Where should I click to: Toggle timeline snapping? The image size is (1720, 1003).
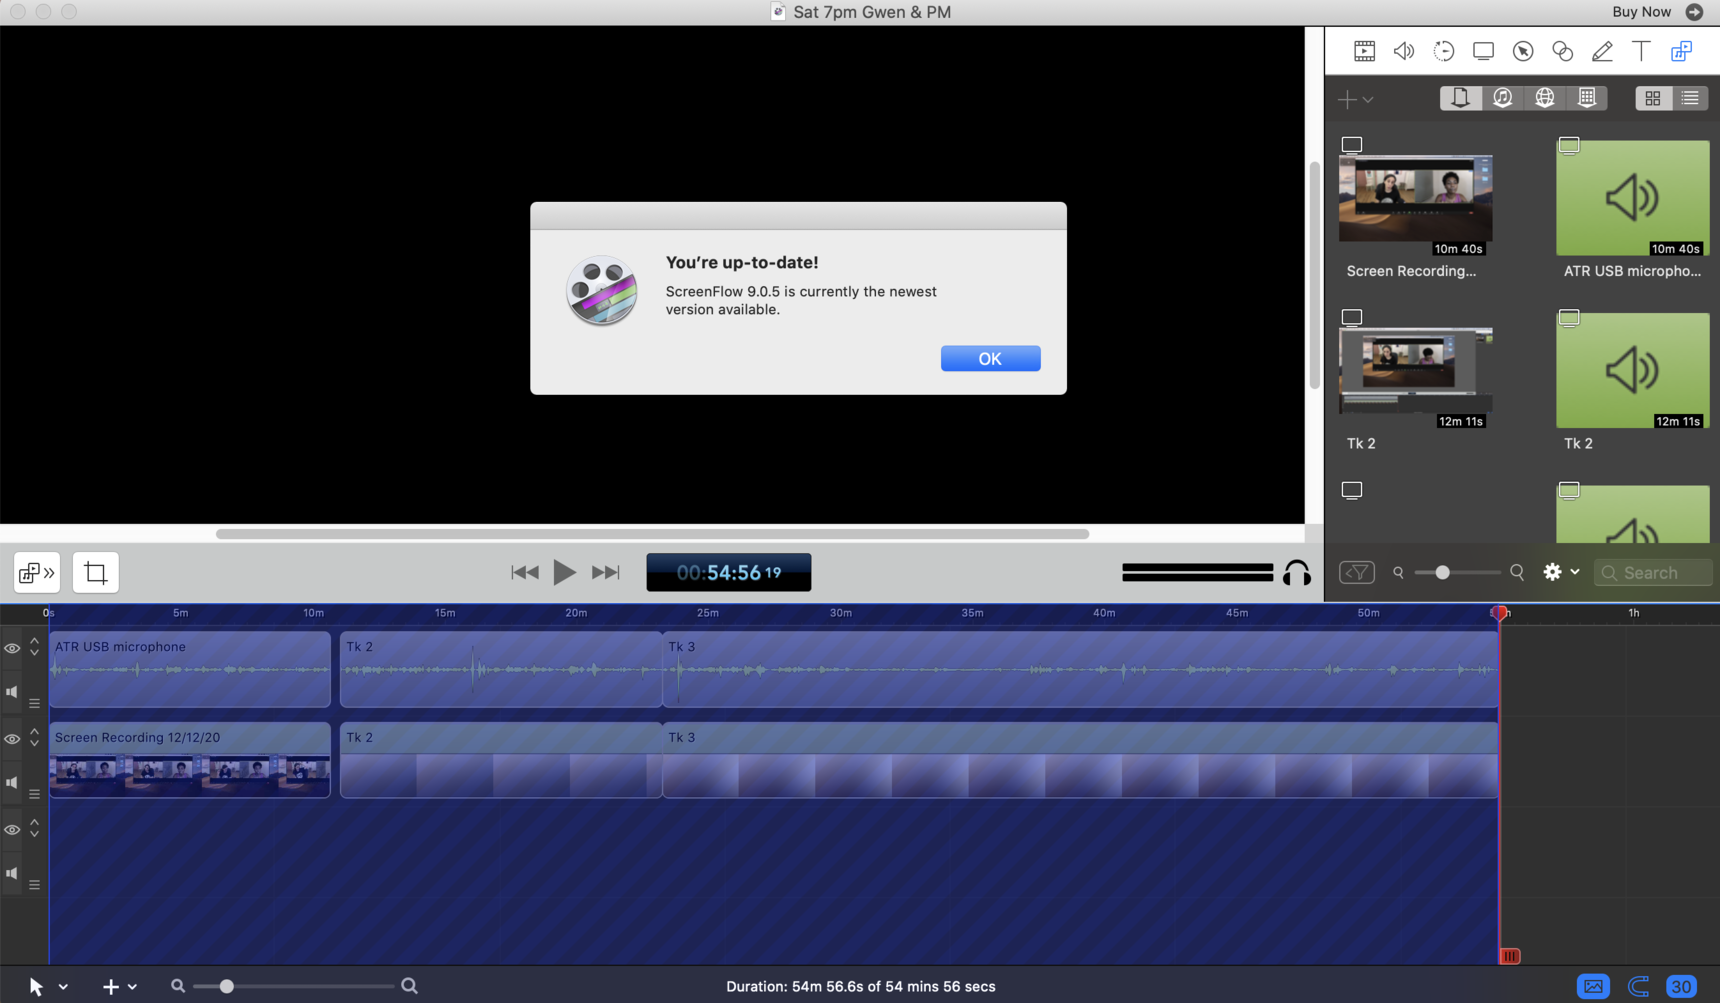click(1638, 987)
